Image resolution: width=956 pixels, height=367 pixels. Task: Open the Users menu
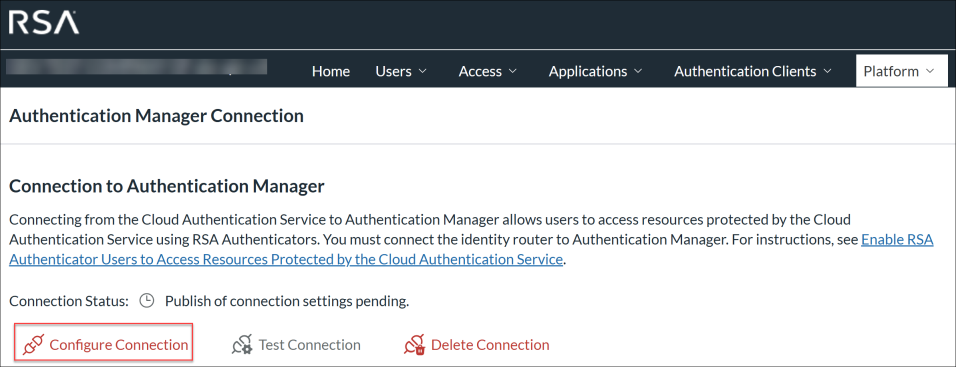[x=401, y=71]
